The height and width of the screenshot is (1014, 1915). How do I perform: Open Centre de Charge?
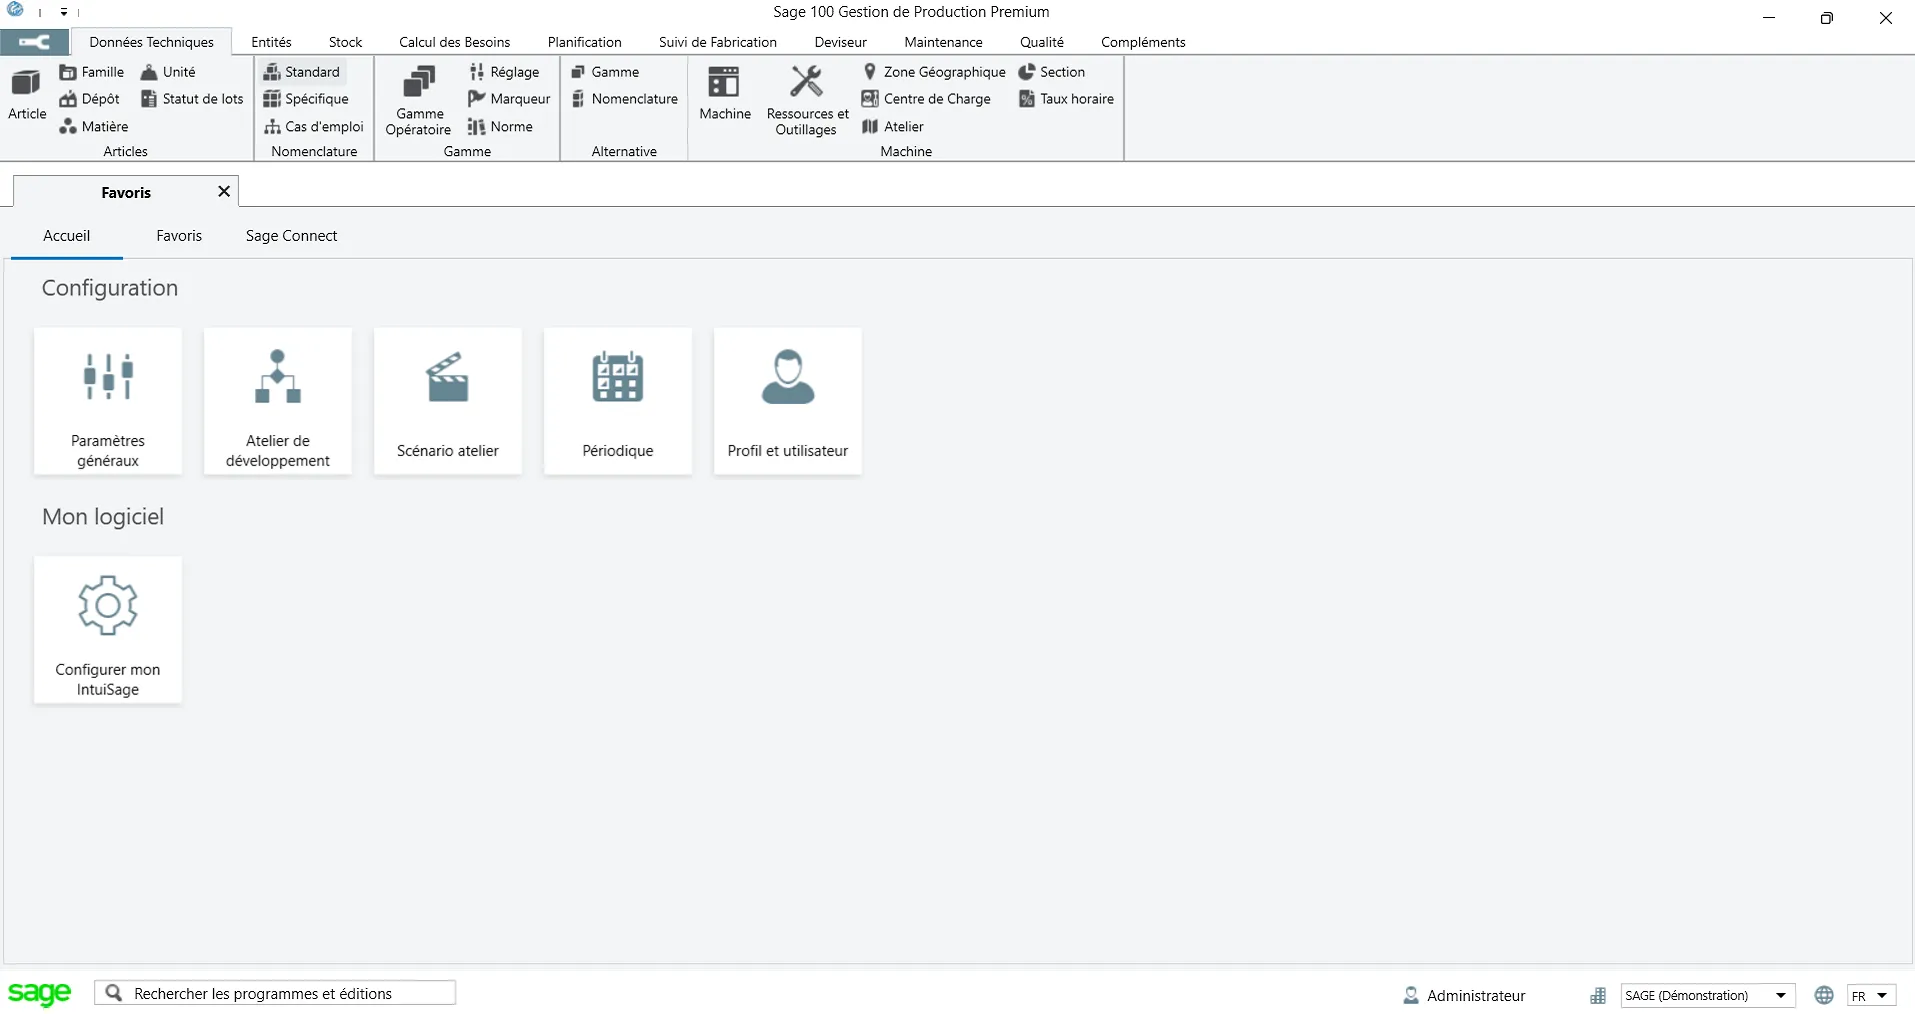(926, 99)
